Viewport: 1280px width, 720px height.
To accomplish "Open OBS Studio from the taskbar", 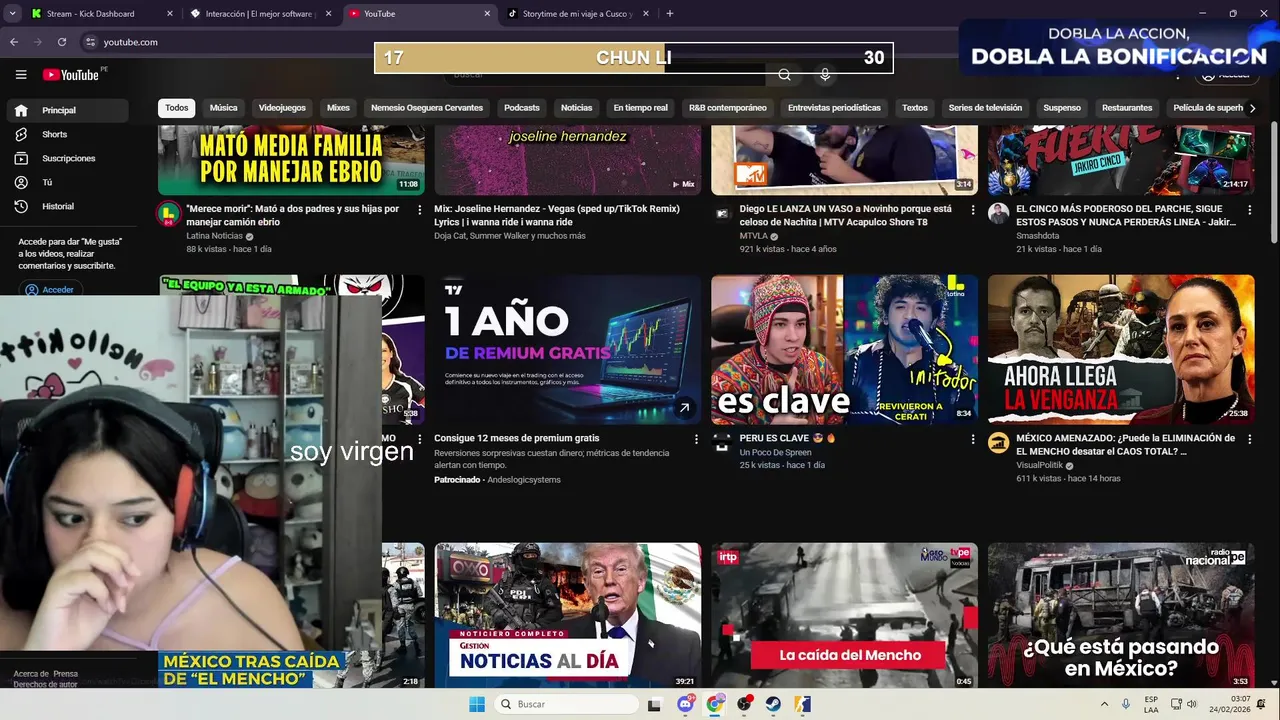I will pos(744,704).
